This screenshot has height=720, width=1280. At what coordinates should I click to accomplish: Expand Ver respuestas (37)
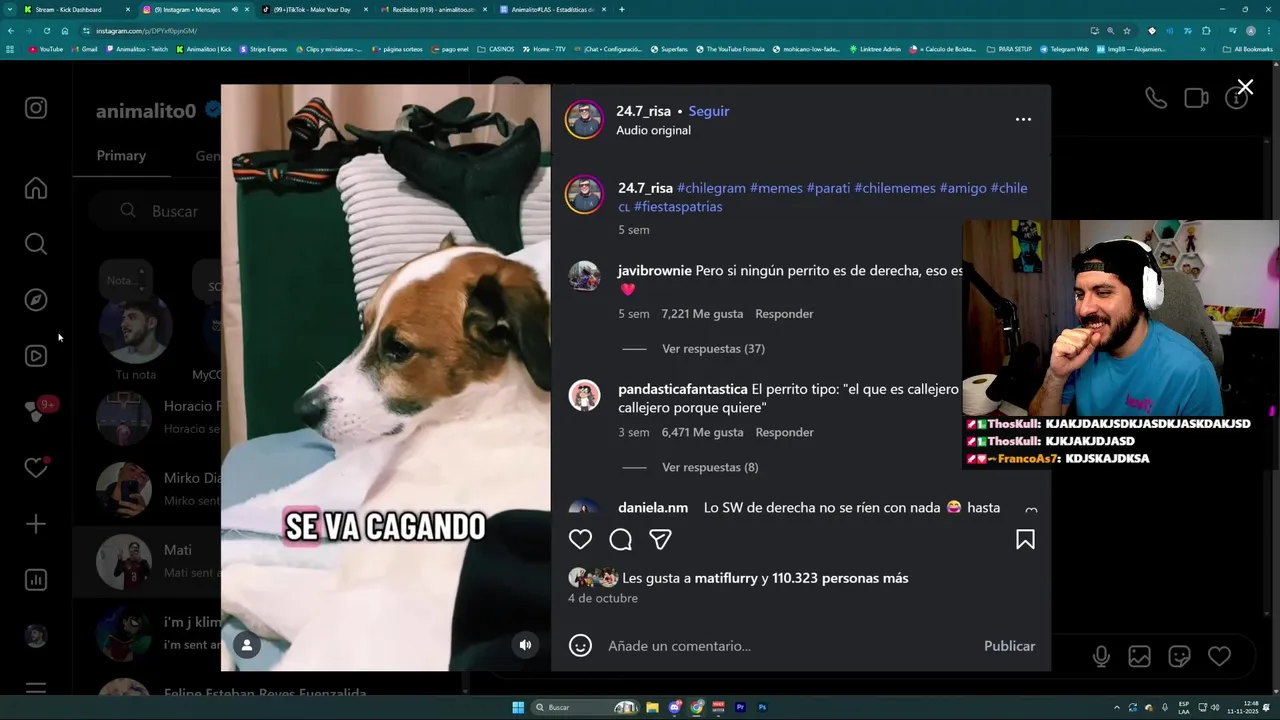[x=713, y=349]
